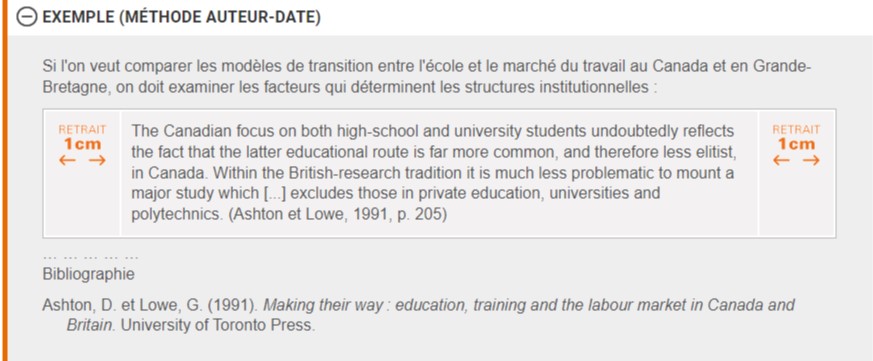Image resolution: width=873 pixels, height=361 pixels.
Task: Click the University of Toronto Press text
Action: [x=218, y=325]
